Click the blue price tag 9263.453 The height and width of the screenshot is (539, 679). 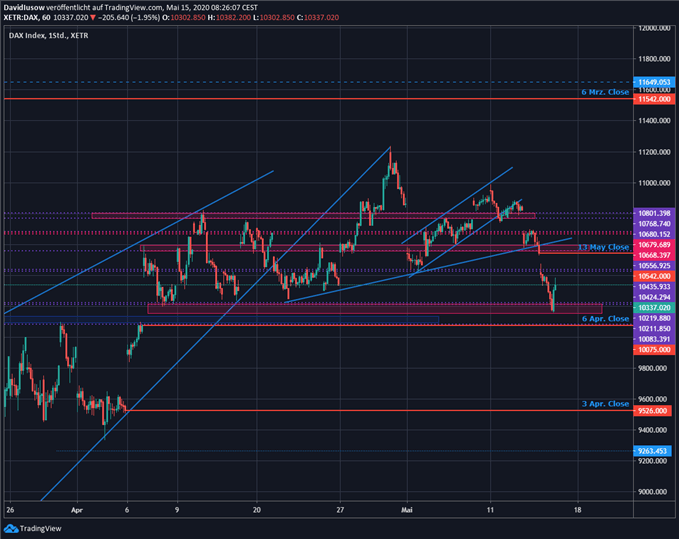pos(653,451)
